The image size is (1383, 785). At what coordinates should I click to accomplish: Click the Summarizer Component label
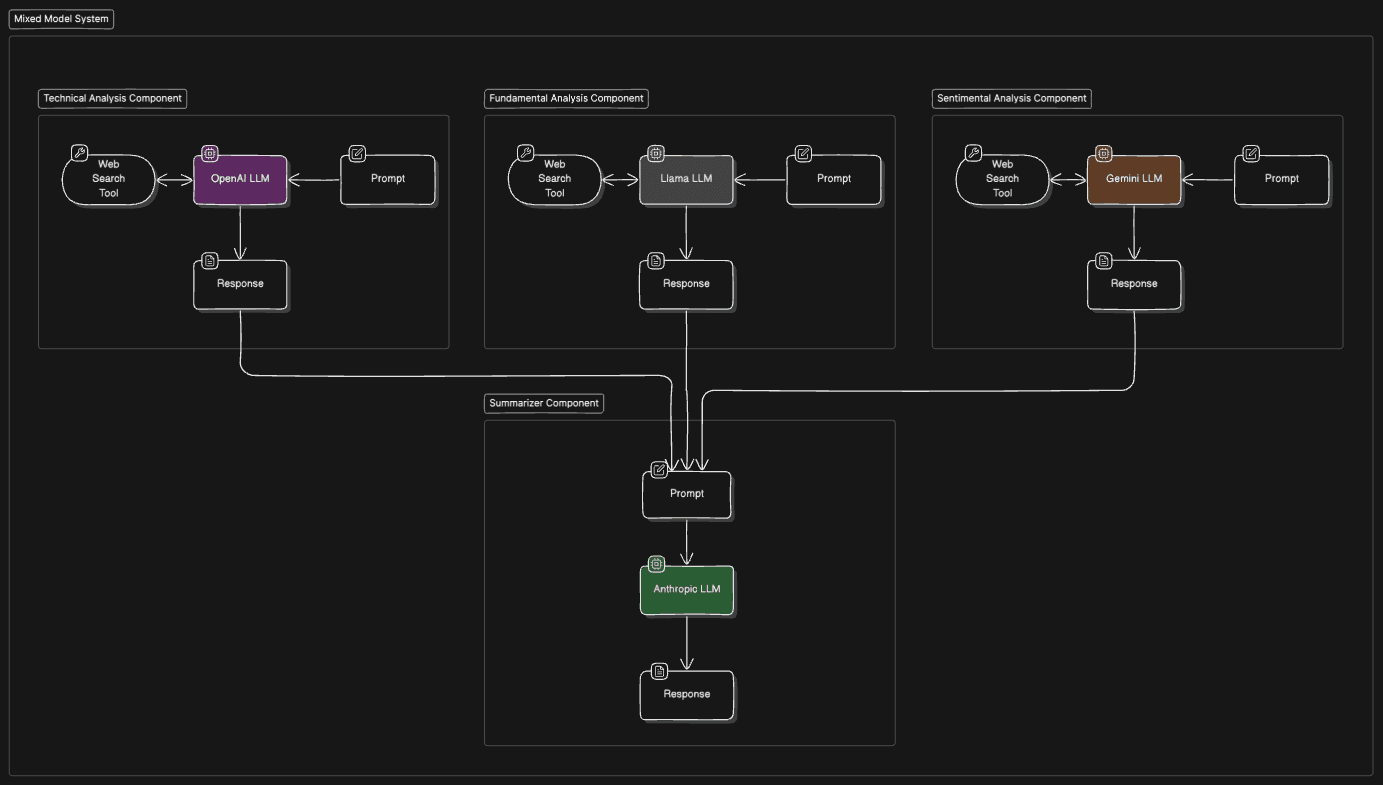click(544, 403)
